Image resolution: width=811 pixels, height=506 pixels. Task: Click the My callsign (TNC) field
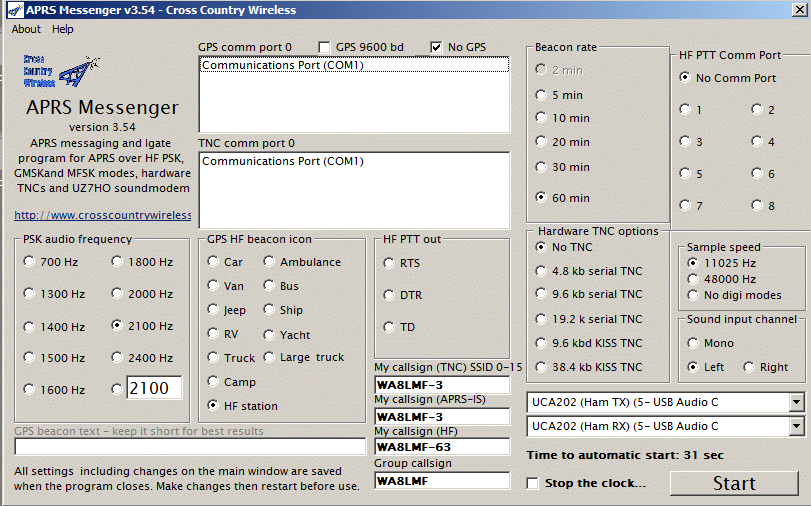[442, 385]
